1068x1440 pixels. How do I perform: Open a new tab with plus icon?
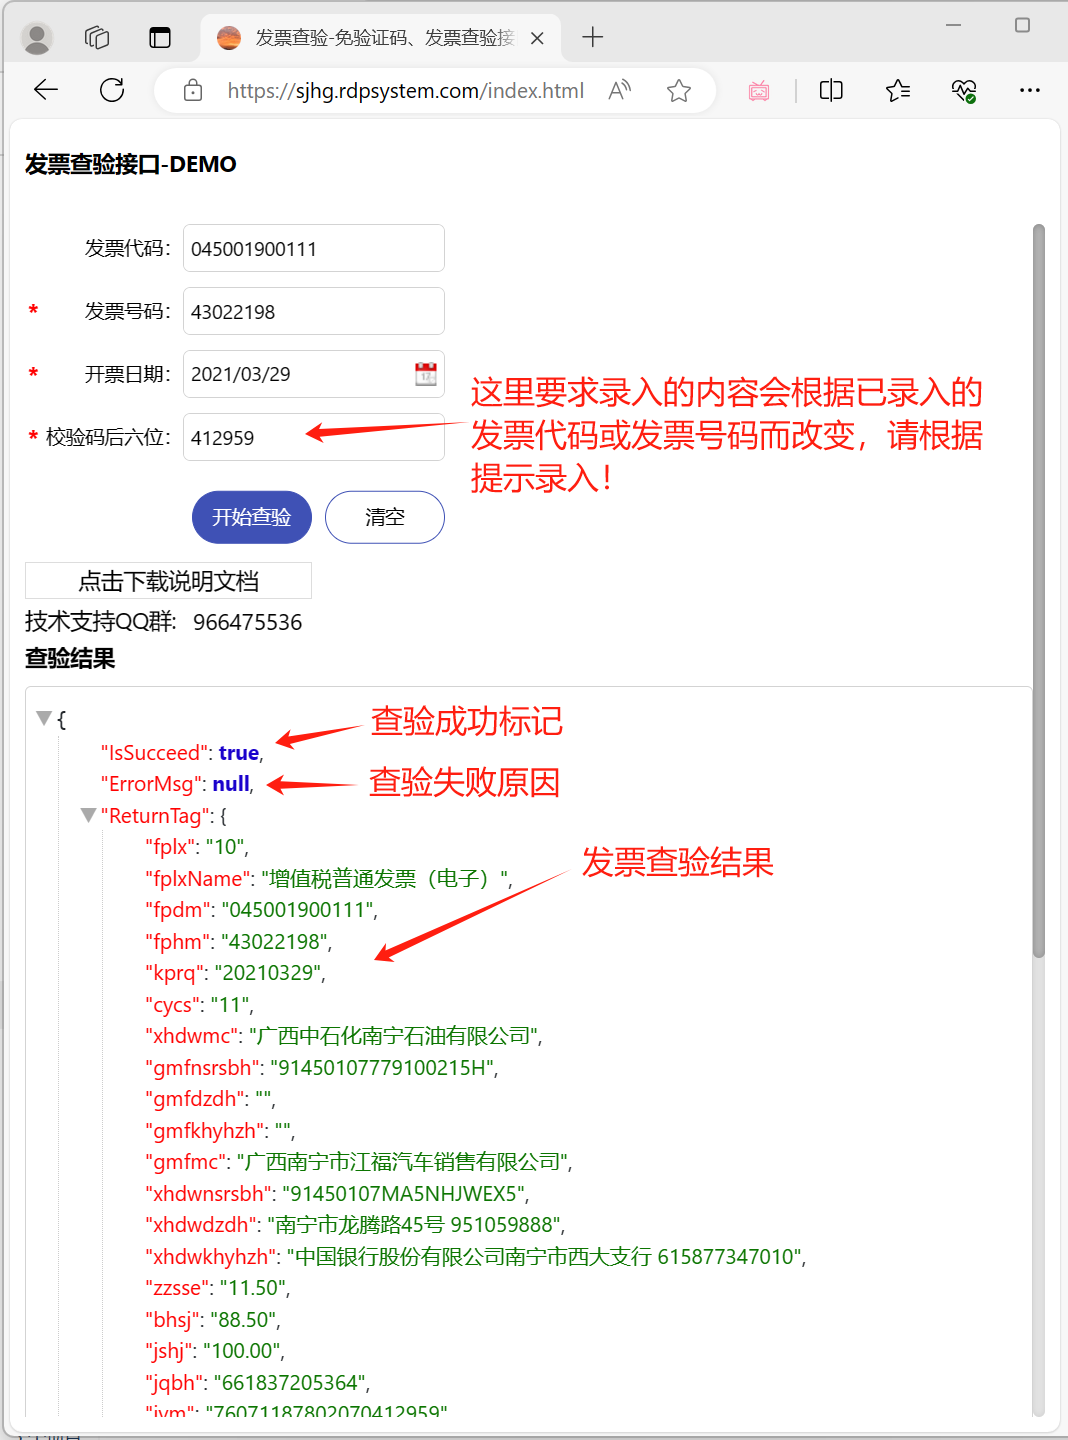click(x=593, y=38)
